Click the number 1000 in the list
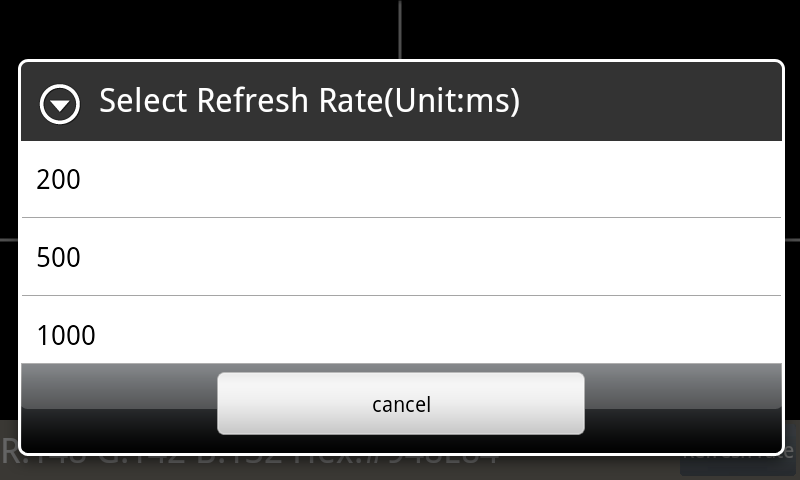 tap(66, 335)
